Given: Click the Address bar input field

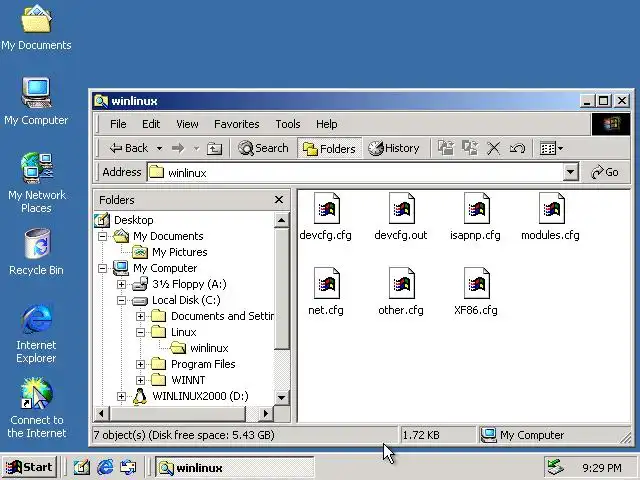Looking at the screenshot, I should [x=355, y=172].
